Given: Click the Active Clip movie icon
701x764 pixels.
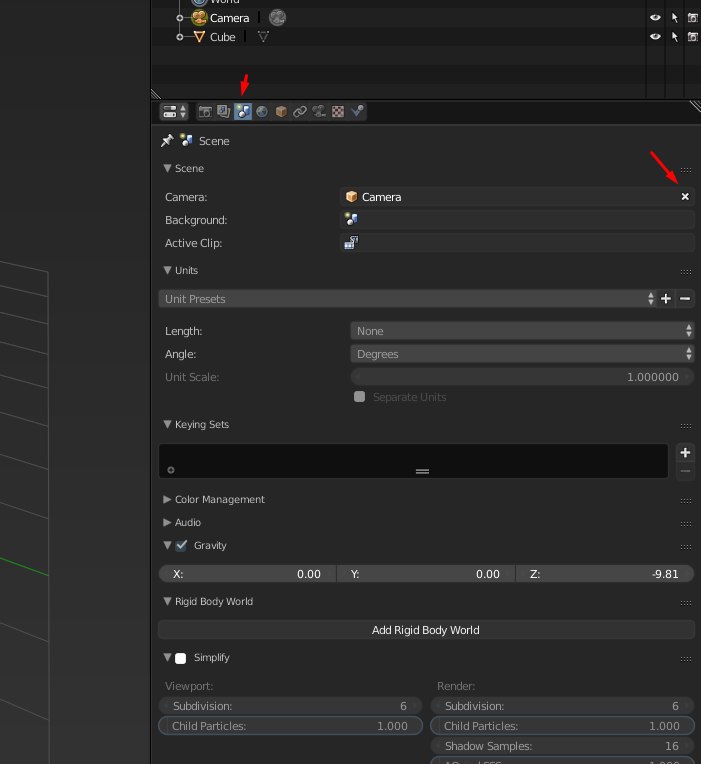Looking at the screenshot, I should tap(351, 242).
